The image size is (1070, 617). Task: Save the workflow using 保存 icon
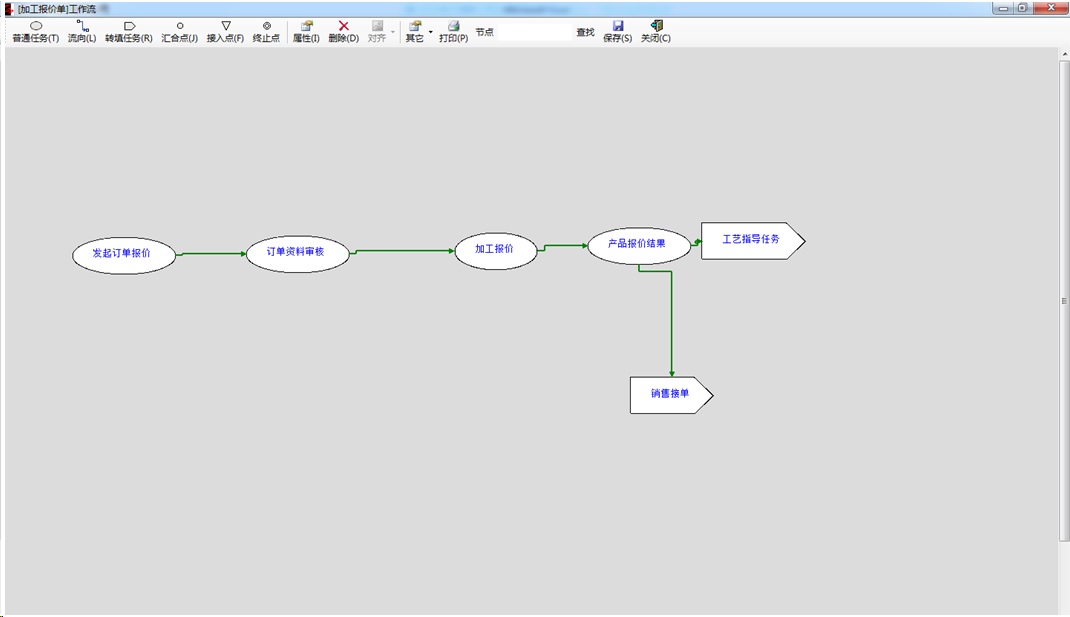(x=617, y=32)
